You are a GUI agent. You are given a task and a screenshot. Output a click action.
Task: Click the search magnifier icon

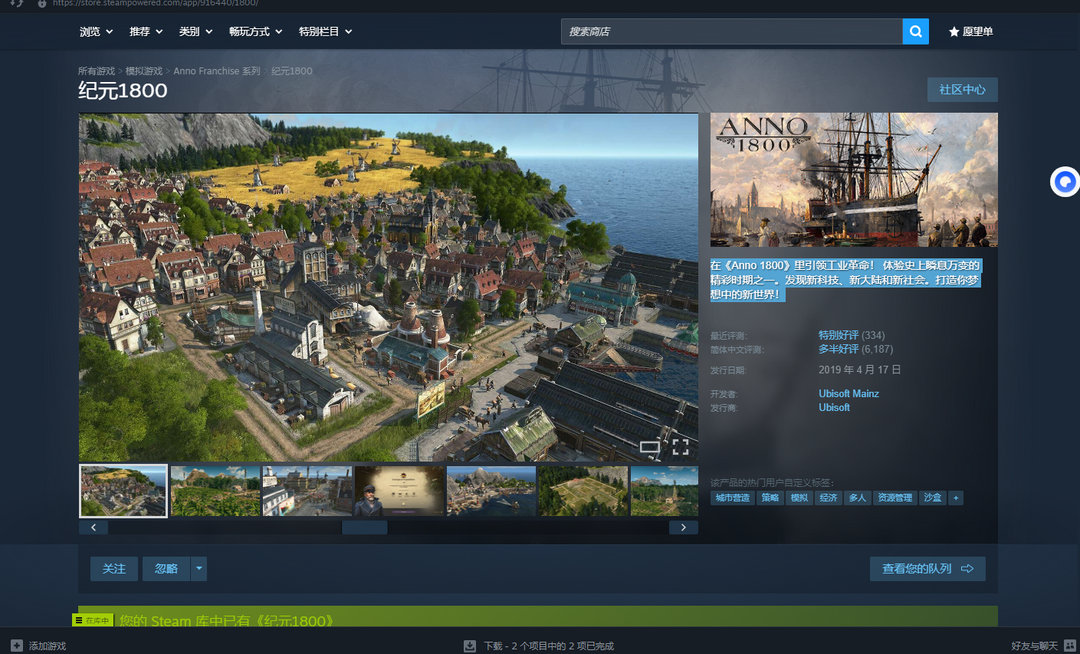915,32
